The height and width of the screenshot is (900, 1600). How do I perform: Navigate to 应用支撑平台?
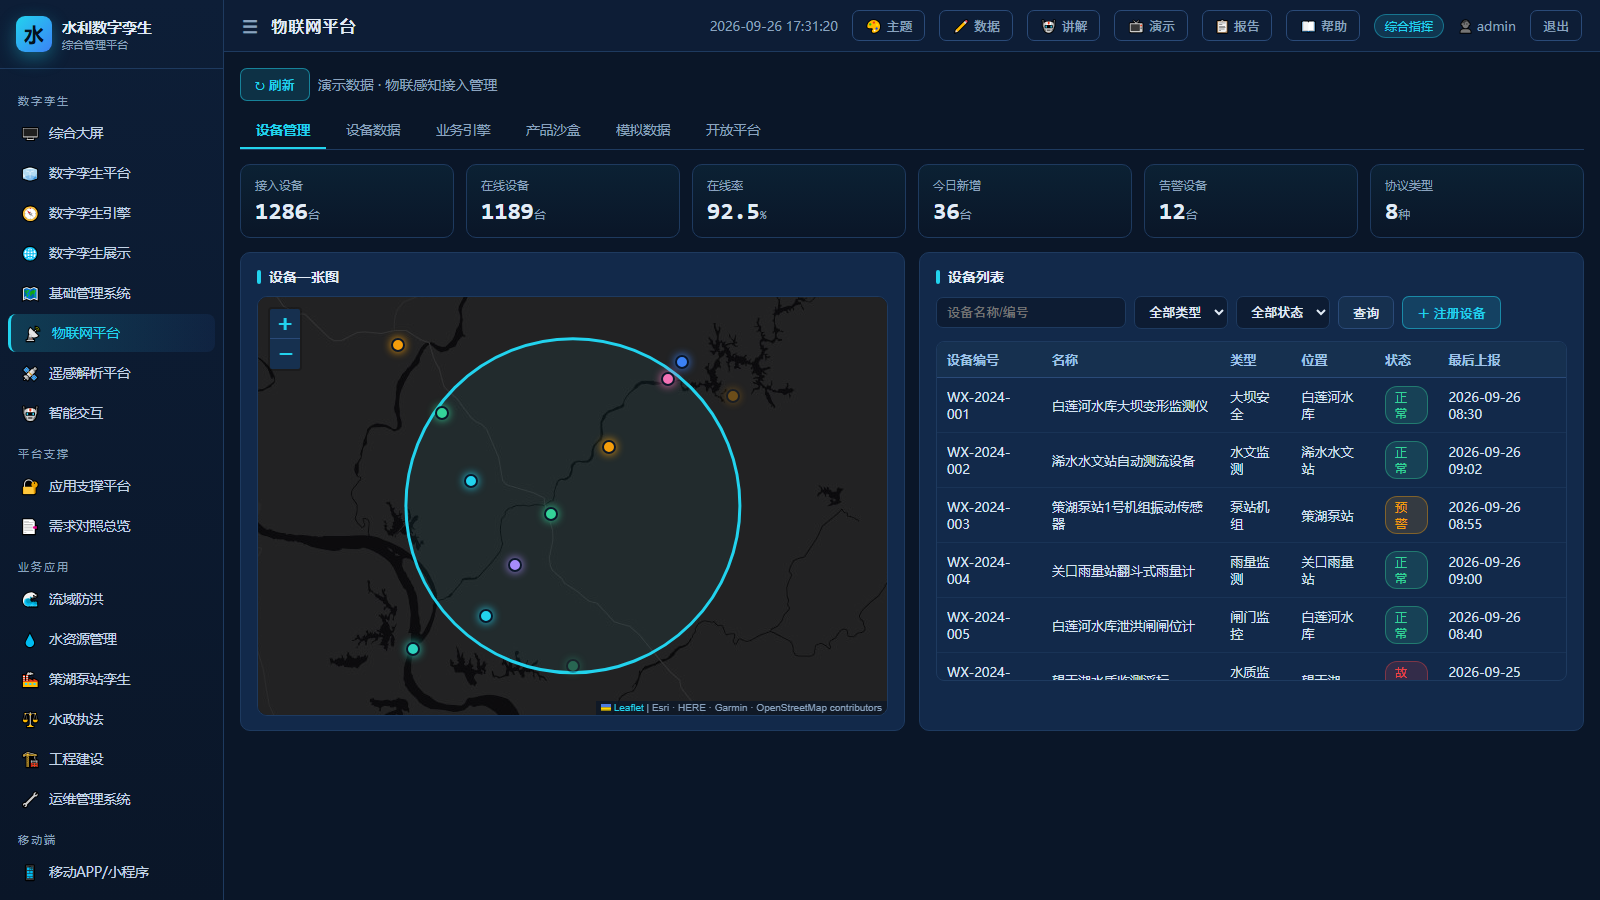pos(111,486)
